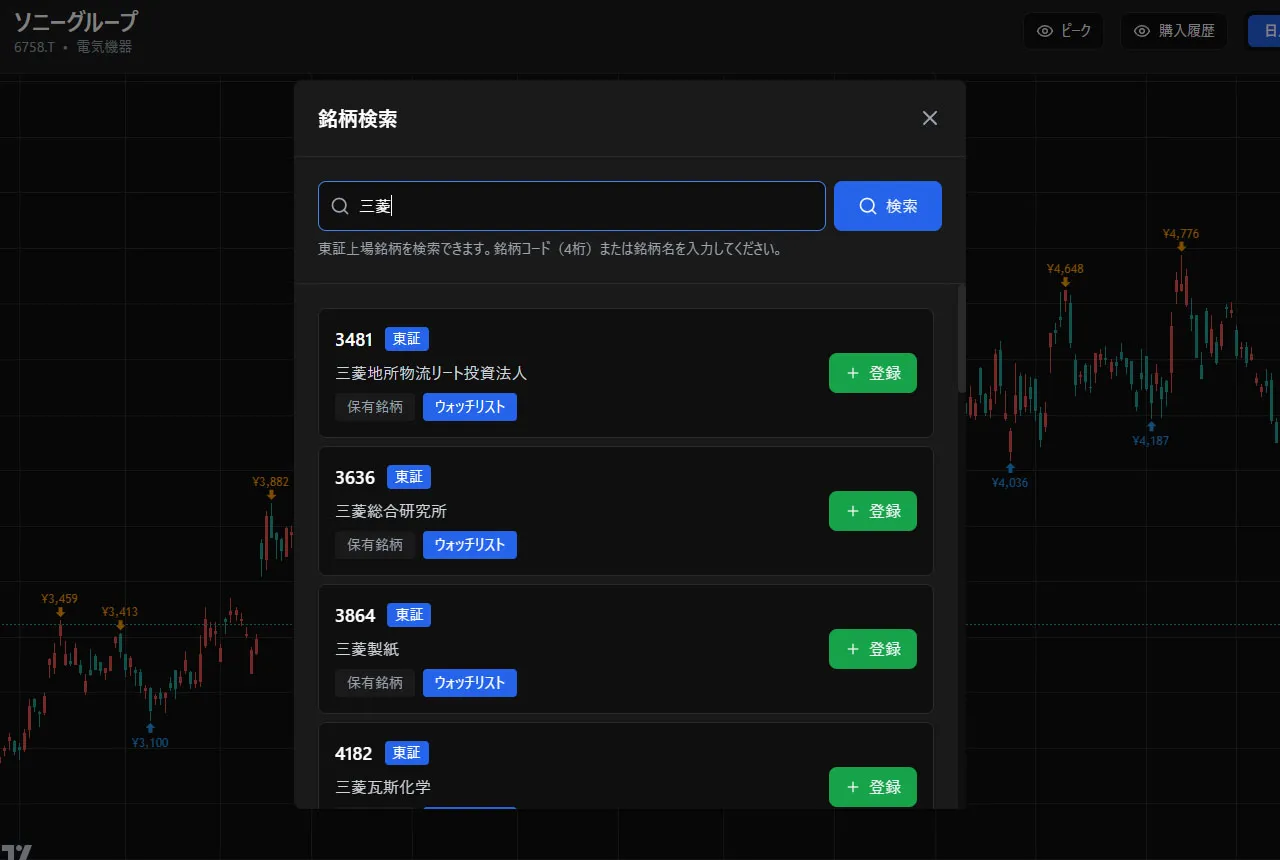Screen dimensions: 1280x860
Task: Toggle 保有銘柄 on the 3481 card
Action: pyautogui.click(x=375, y=407)
